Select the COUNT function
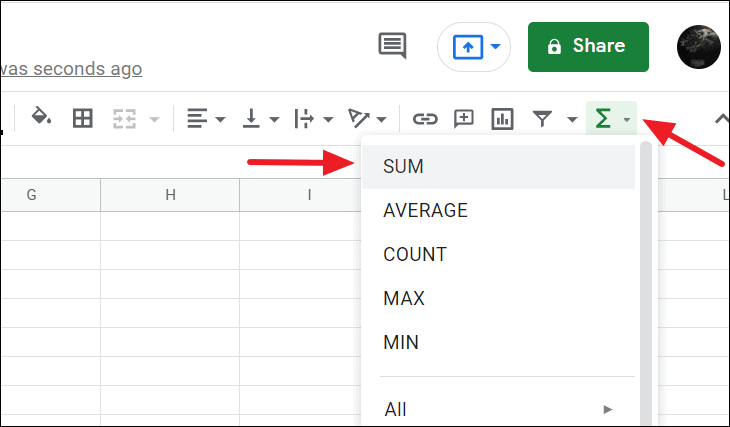 click(414, 254)
